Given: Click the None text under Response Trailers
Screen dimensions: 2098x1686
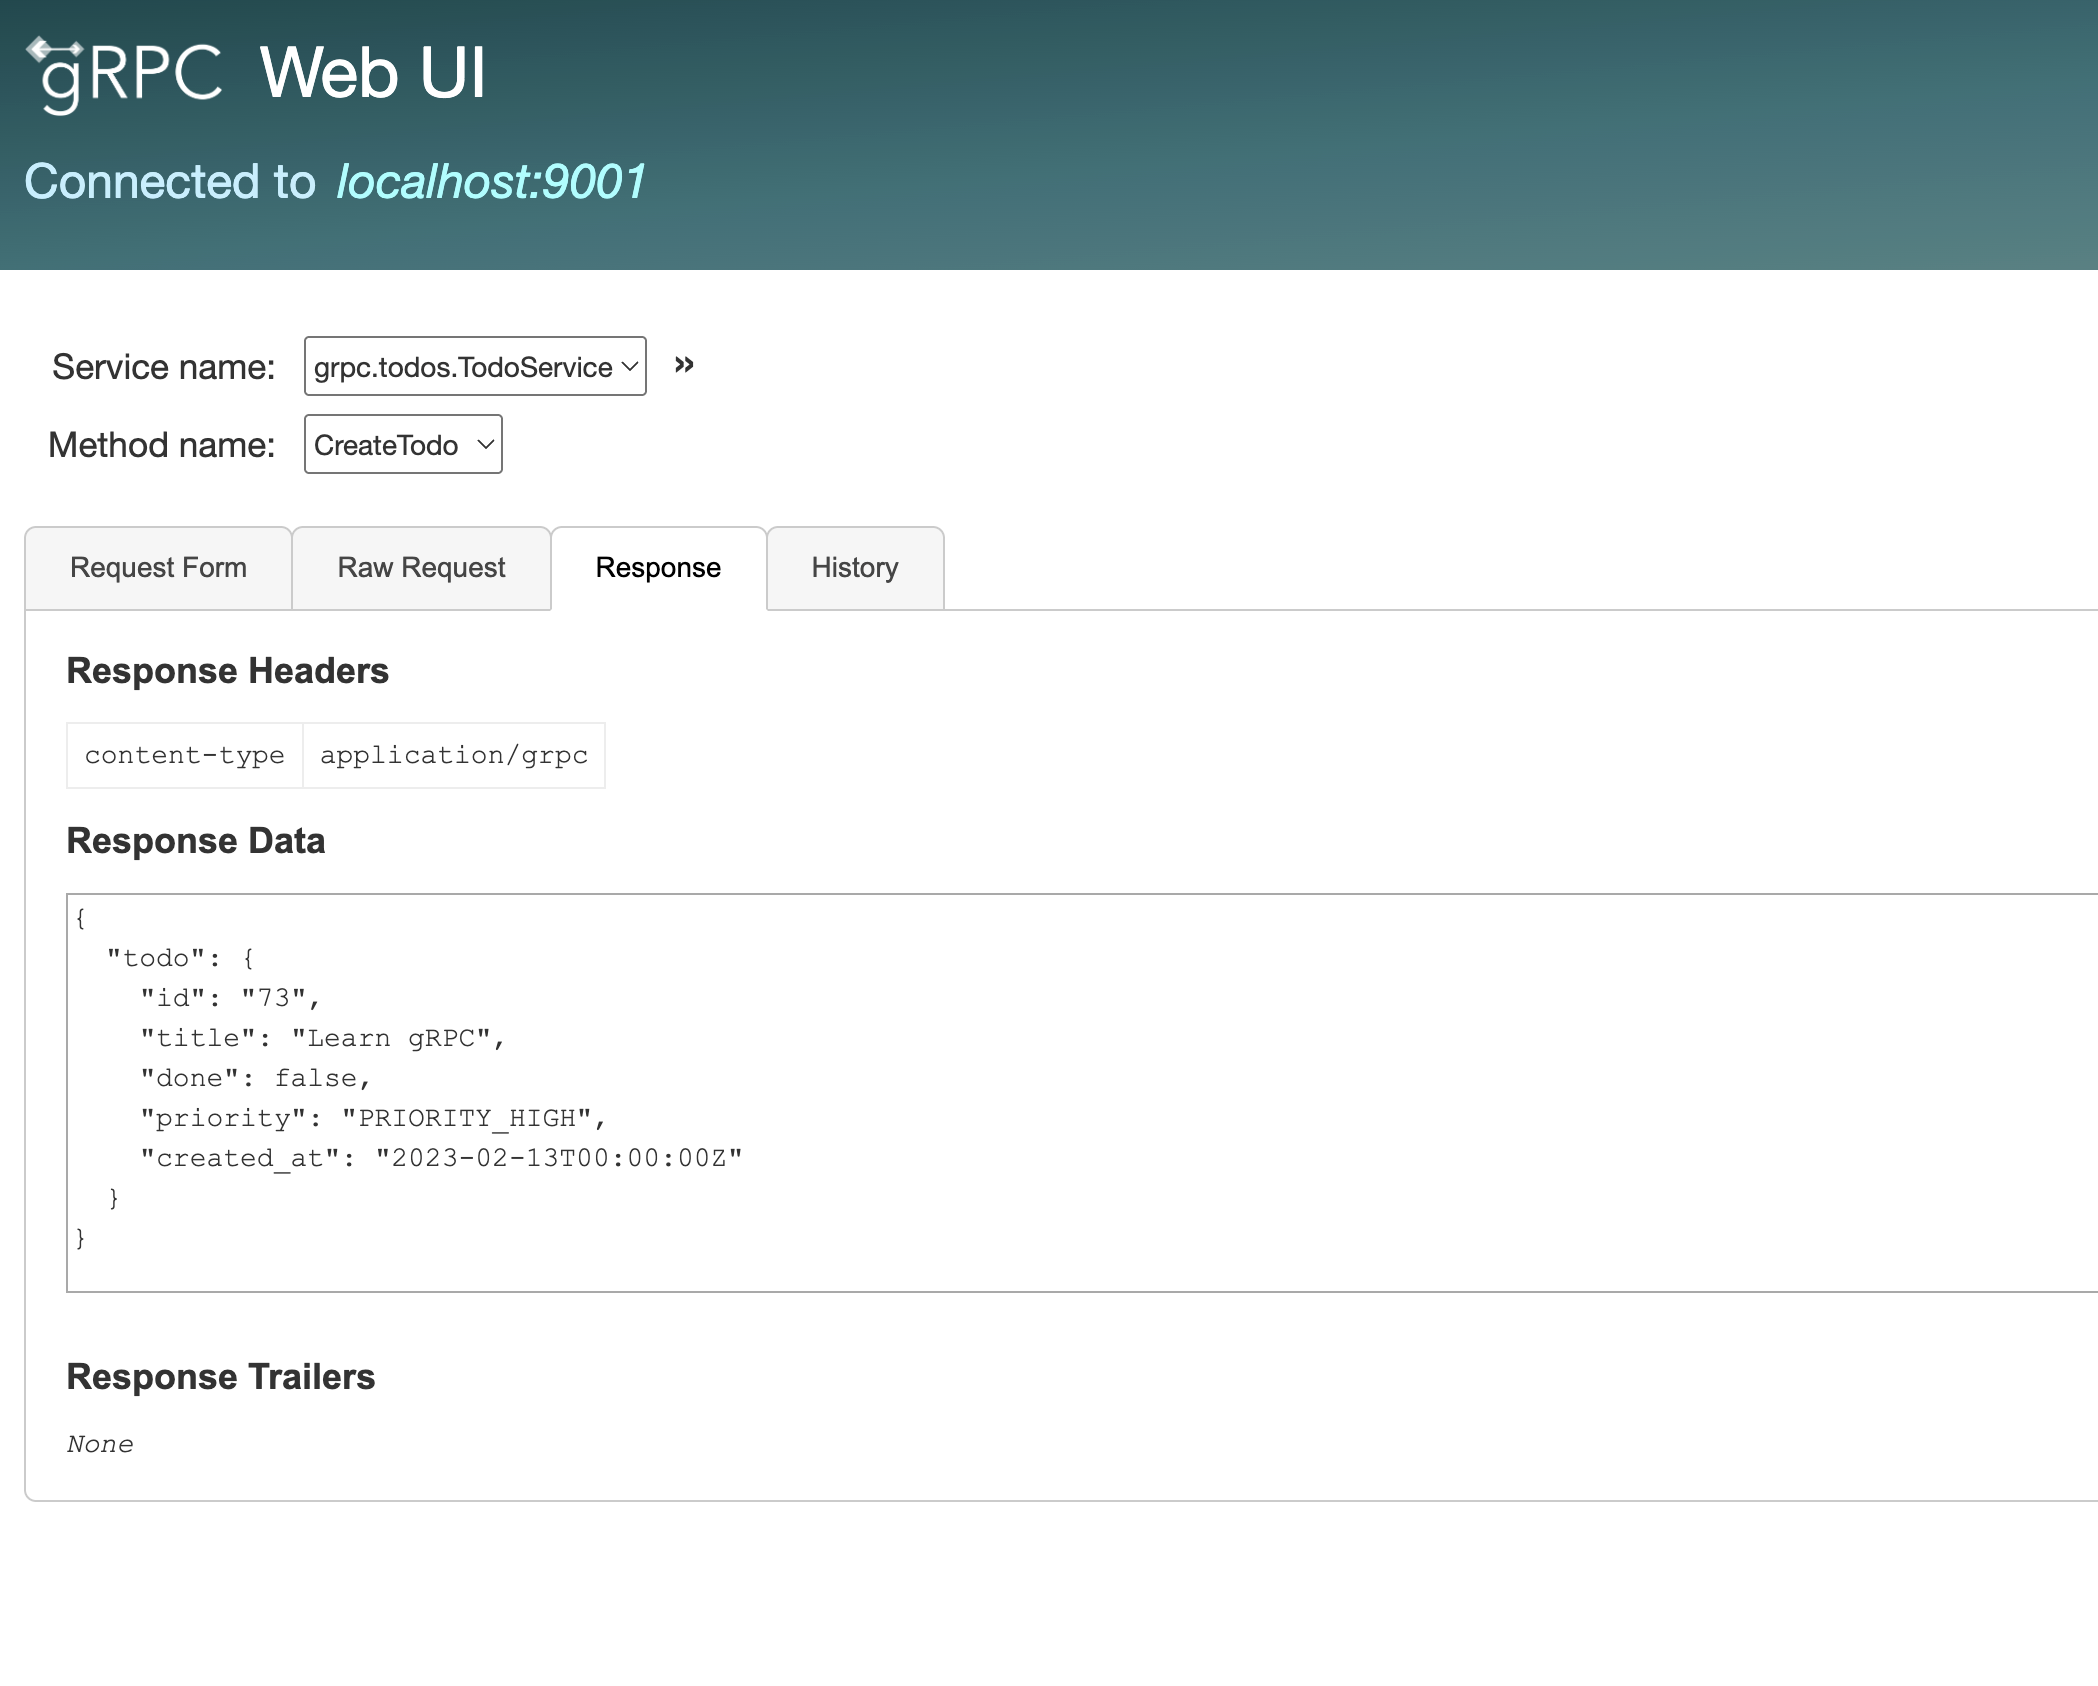Looking at the screenshot, I should tap(99, 1443).
